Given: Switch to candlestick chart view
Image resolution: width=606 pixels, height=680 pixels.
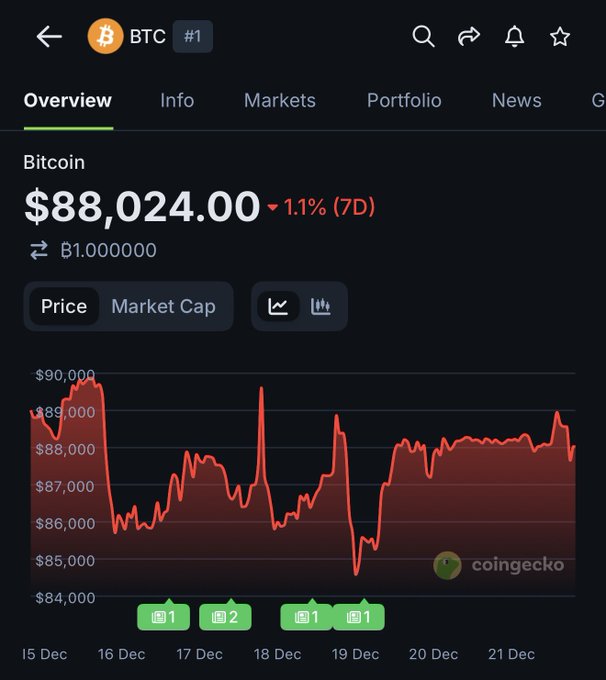Looking at the screenshot, I should click(x=321, y=306).
